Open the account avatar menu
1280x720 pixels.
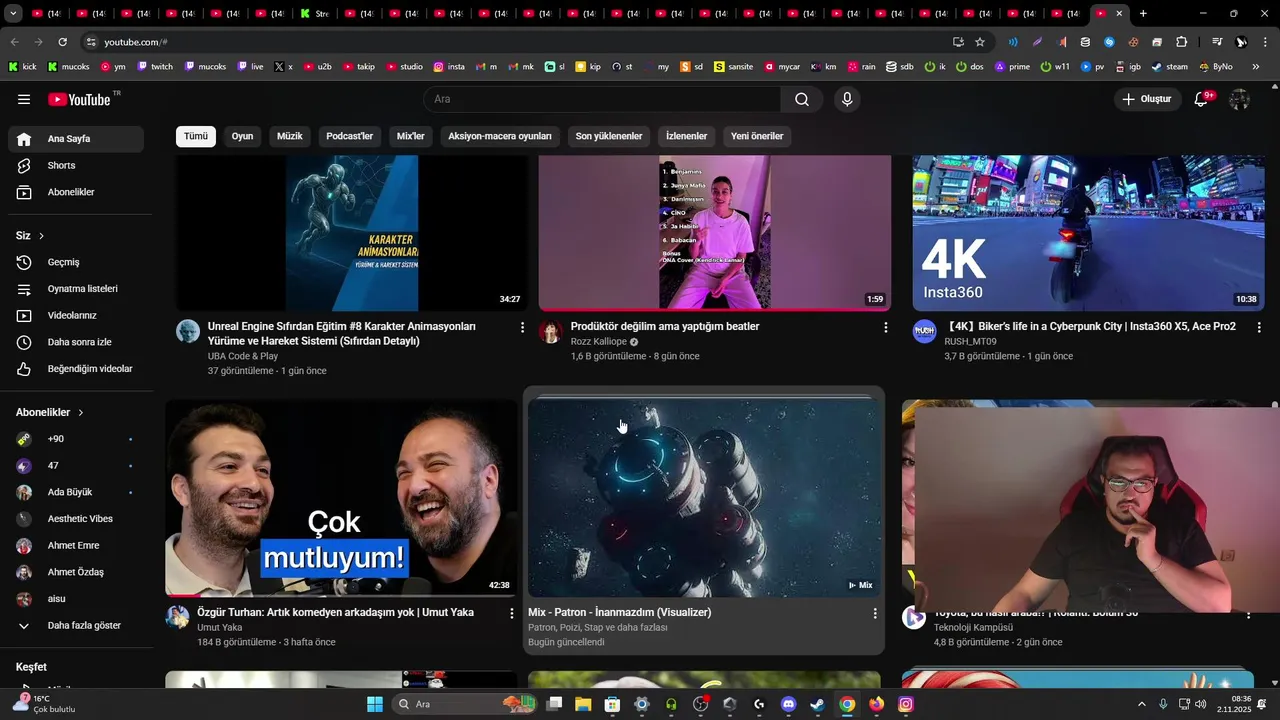pyautogui.click(x=1240, y=99)
